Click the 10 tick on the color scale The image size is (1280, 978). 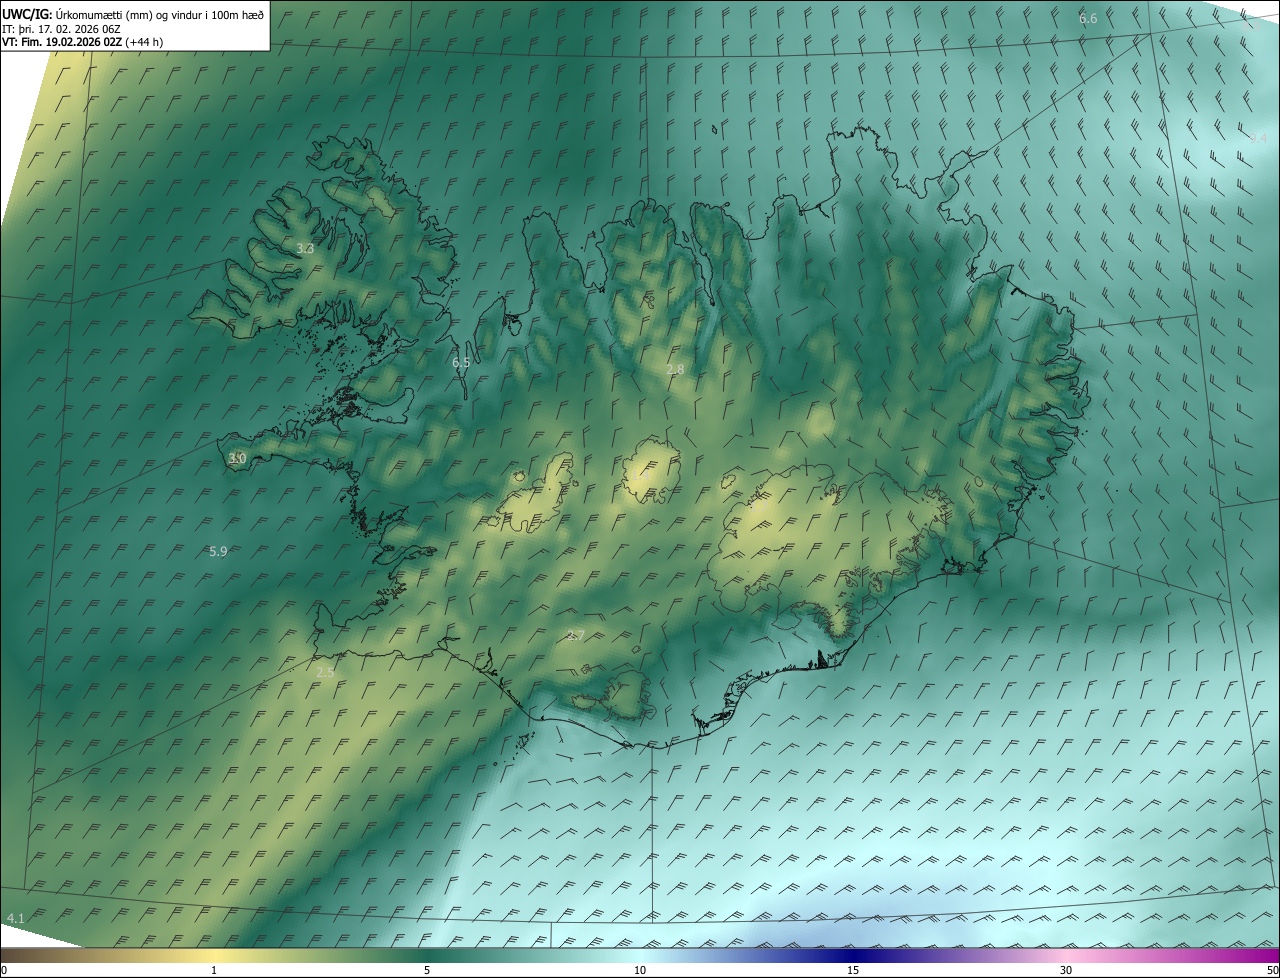tap(640, 970)
